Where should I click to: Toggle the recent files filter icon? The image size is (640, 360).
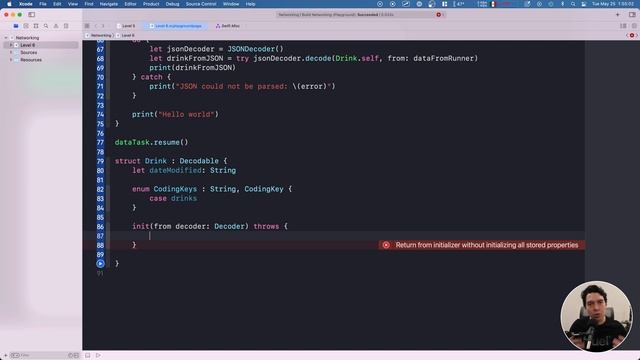71,356
